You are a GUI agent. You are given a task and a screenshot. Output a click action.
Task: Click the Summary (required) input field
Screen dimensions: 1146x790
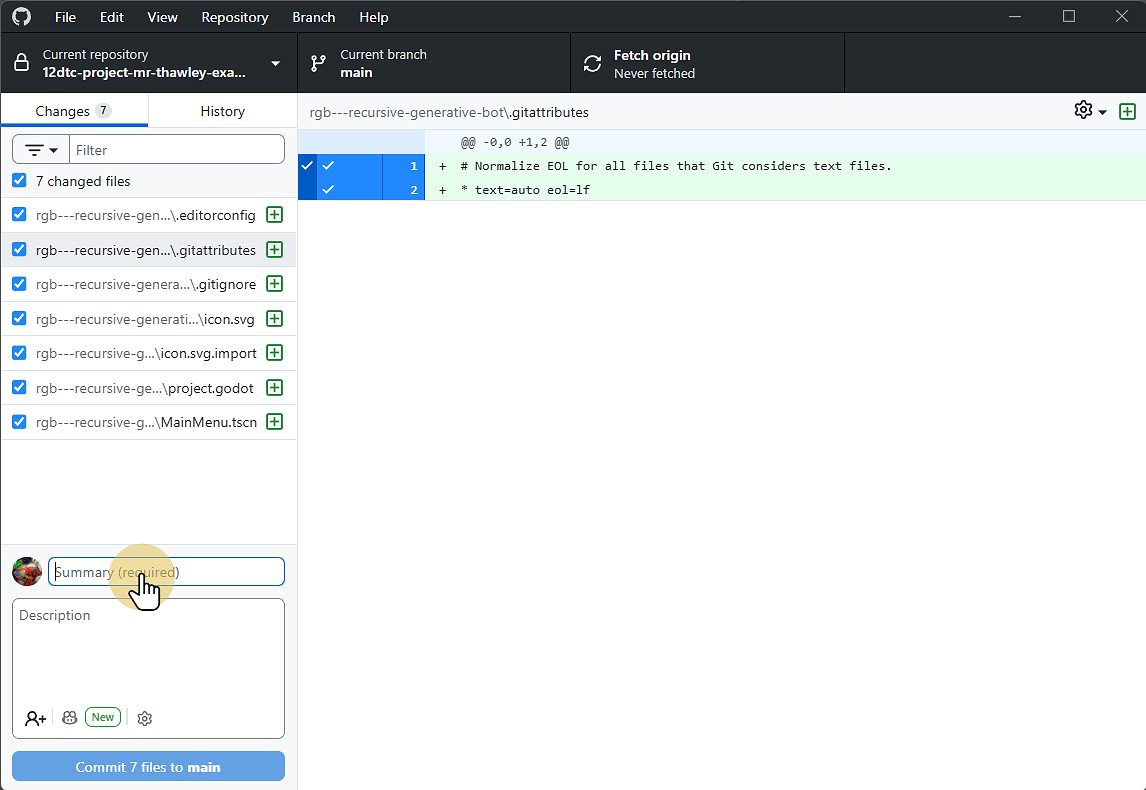click(166, 571)
